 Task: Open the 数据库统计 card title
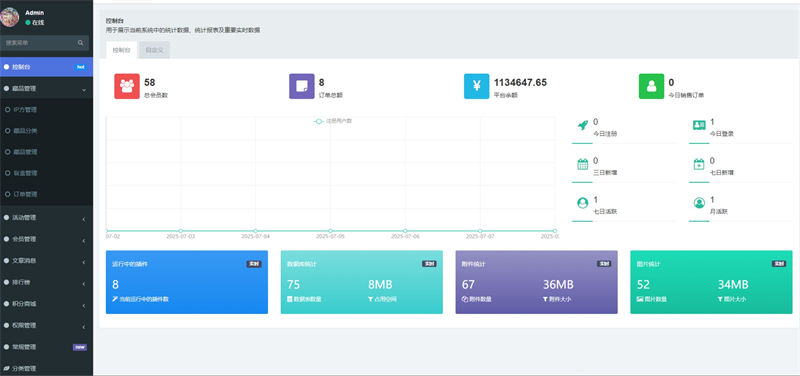[x=302, y=264]
